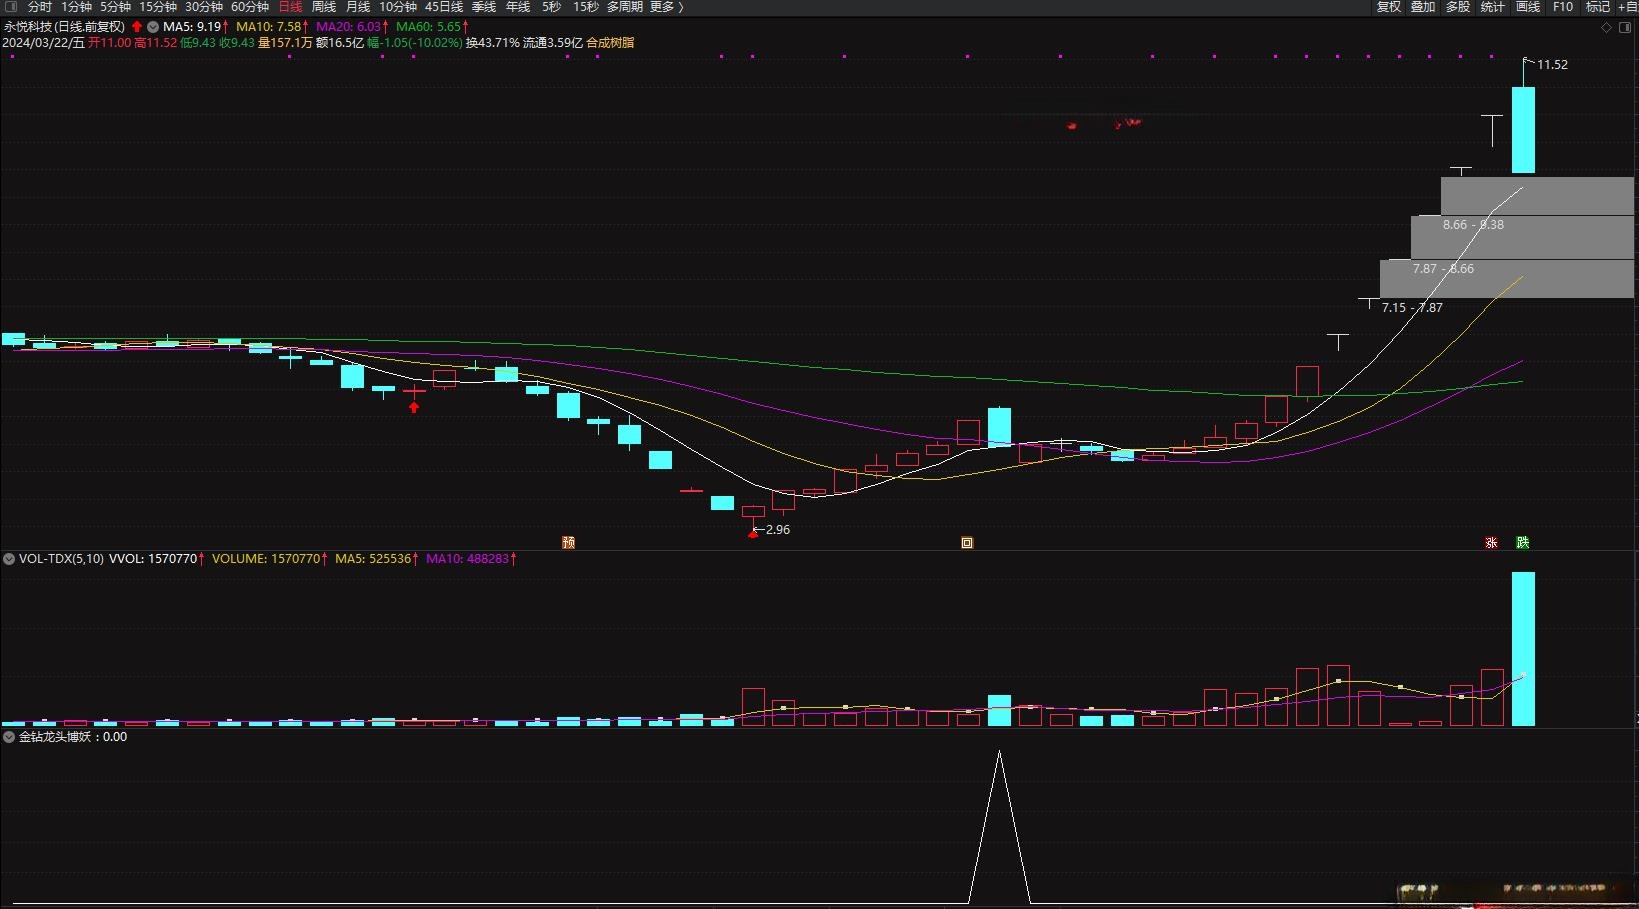Screen dimensions: 1639x909
Task: Click the diamond icon at chart top-right
Action: [1607, 27]
